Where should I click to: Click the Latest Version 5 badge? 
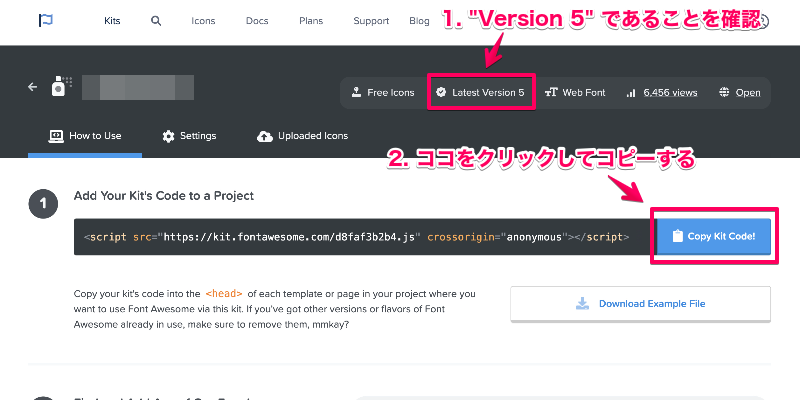click(x=479, y=93)
